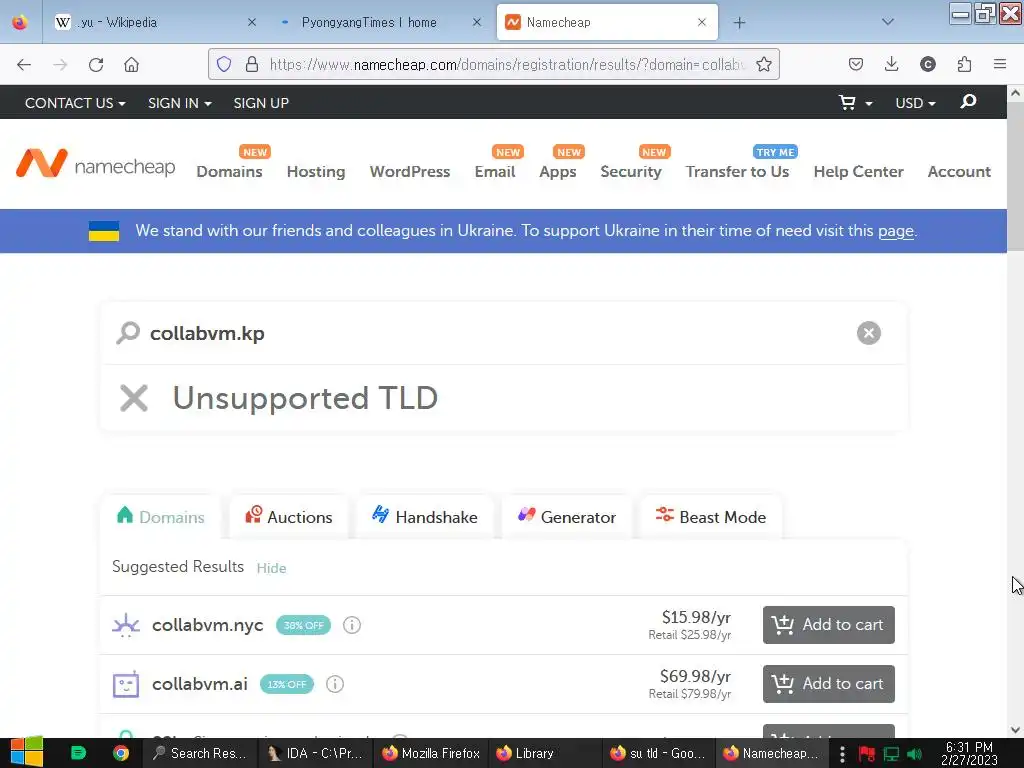Click the red flag tray icon

point(867,754)
